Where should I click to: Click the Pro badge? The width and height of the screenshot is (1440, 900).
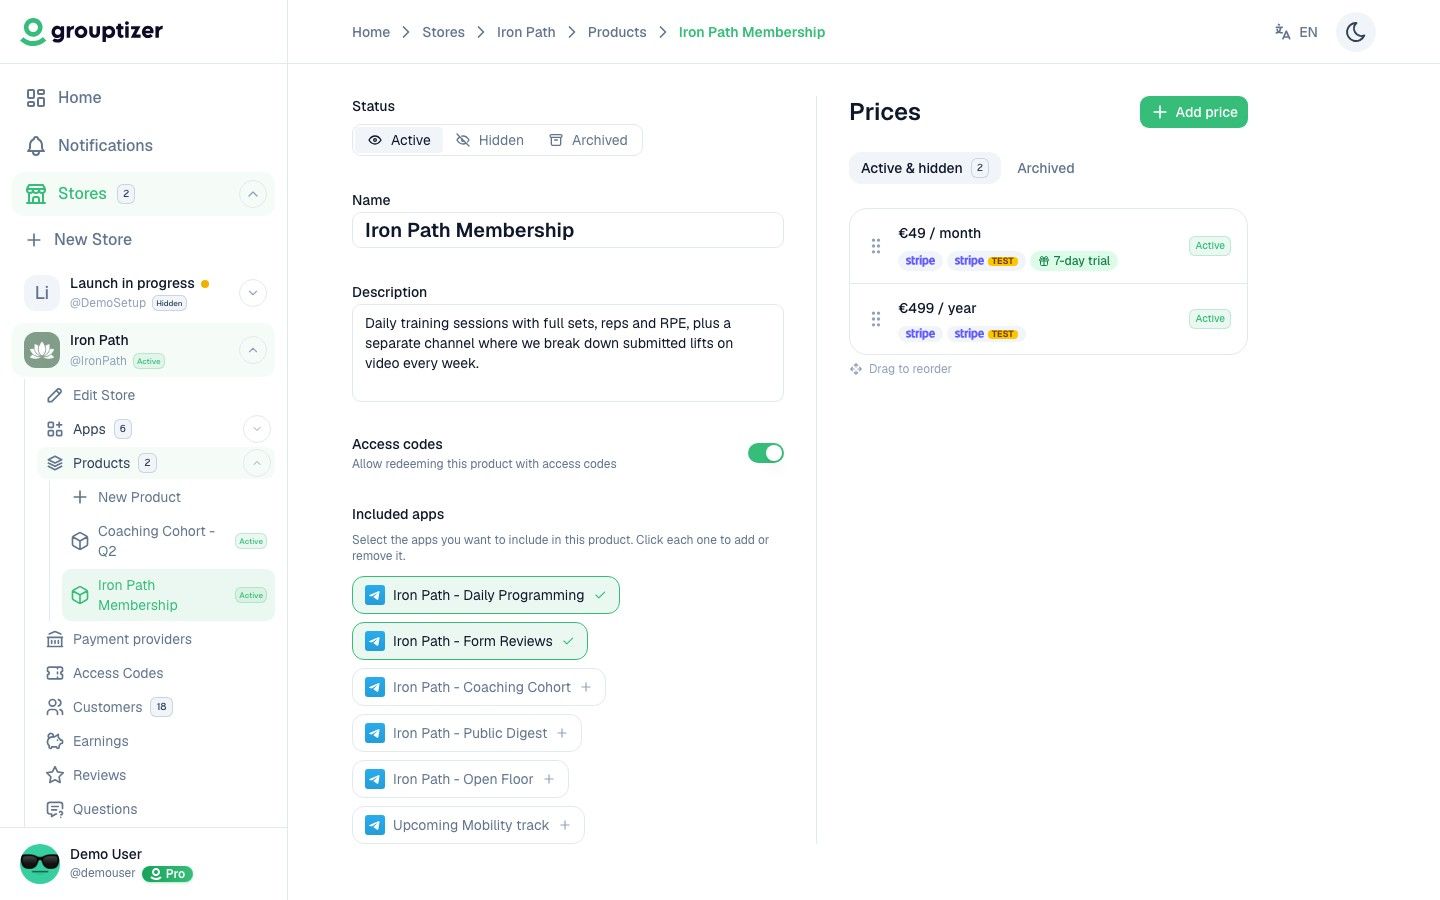pos(167,873)
